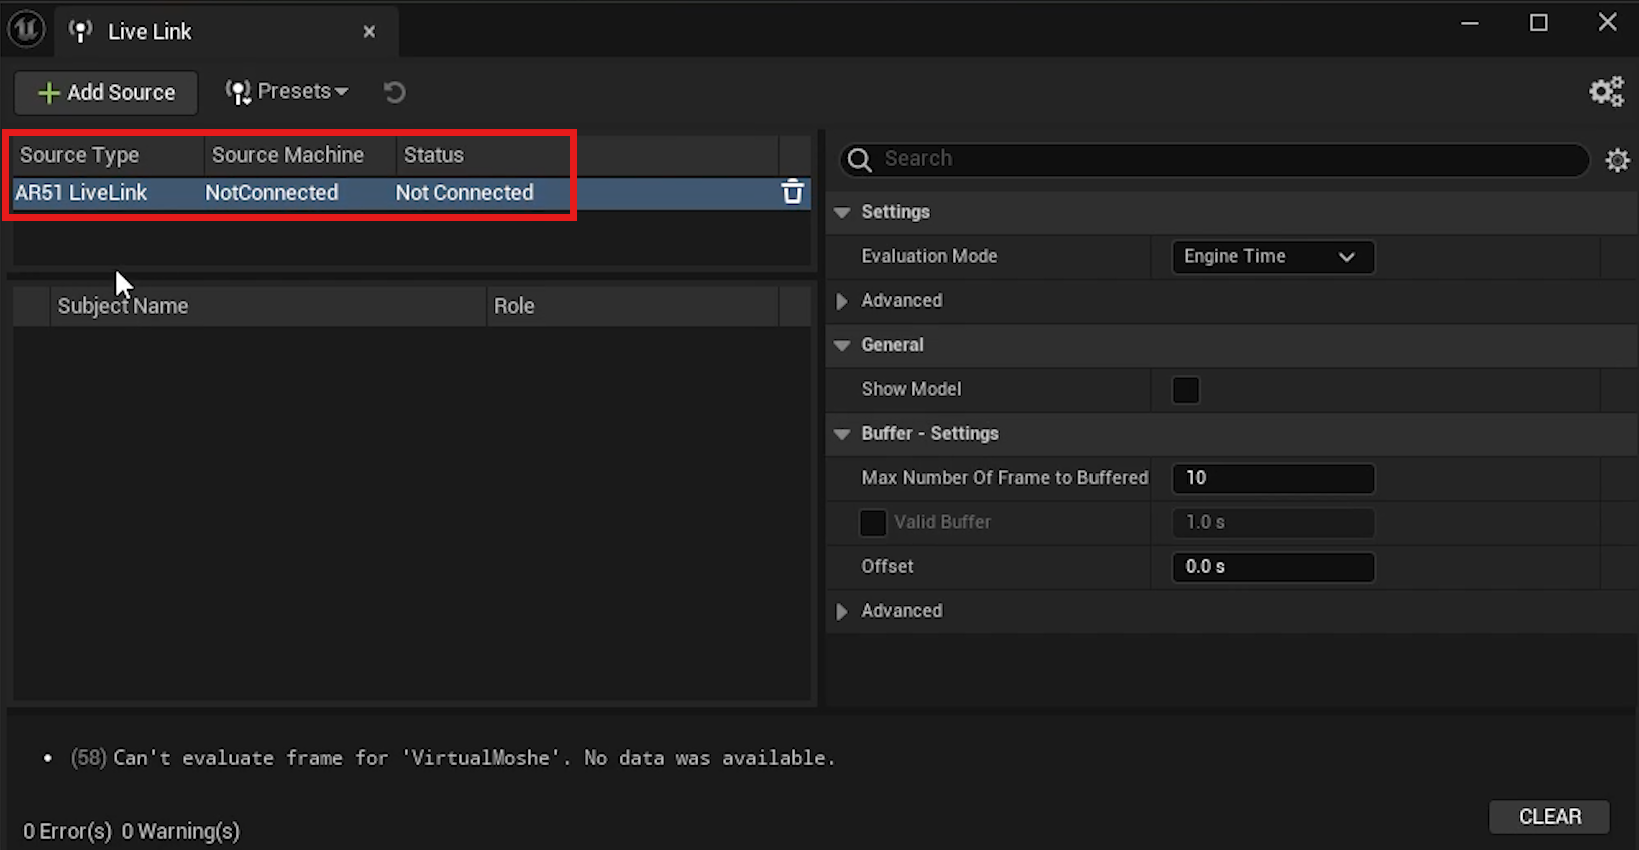1639x850 pixels.
Task: Click the Source Type column header
Action: click(x=108, y=155)
